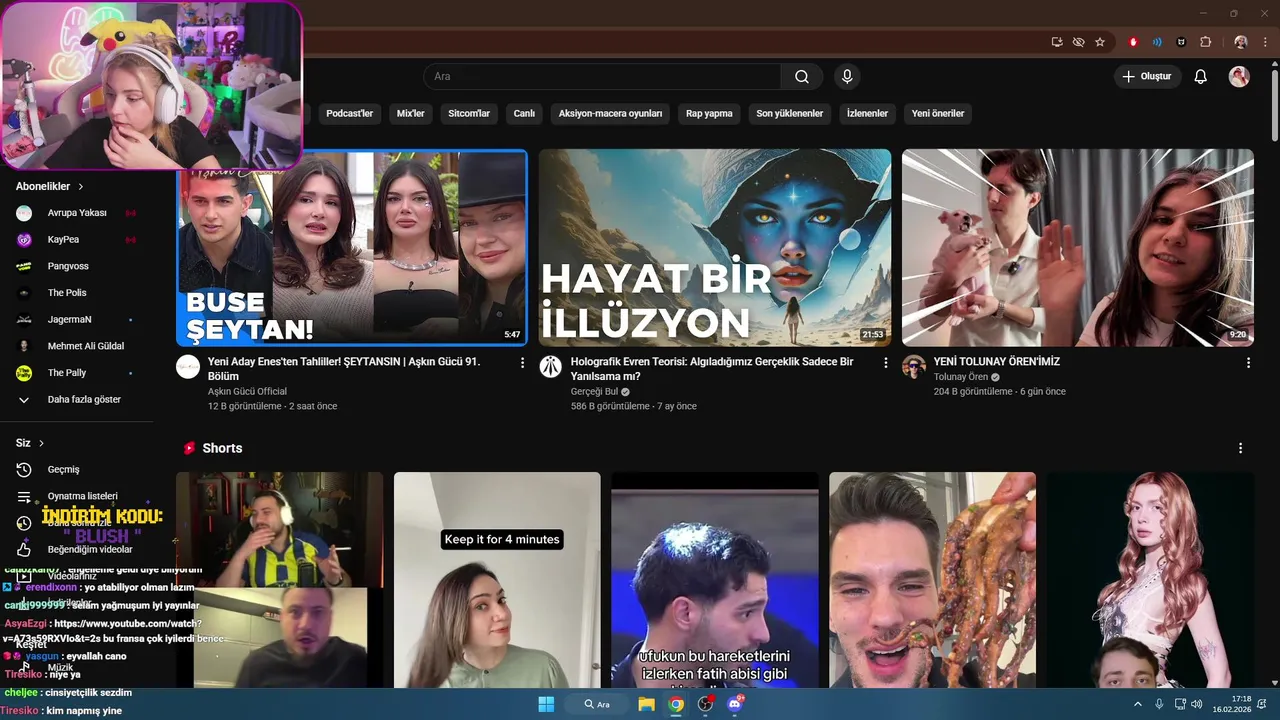Select the Mix'ler filter chip

411,114
